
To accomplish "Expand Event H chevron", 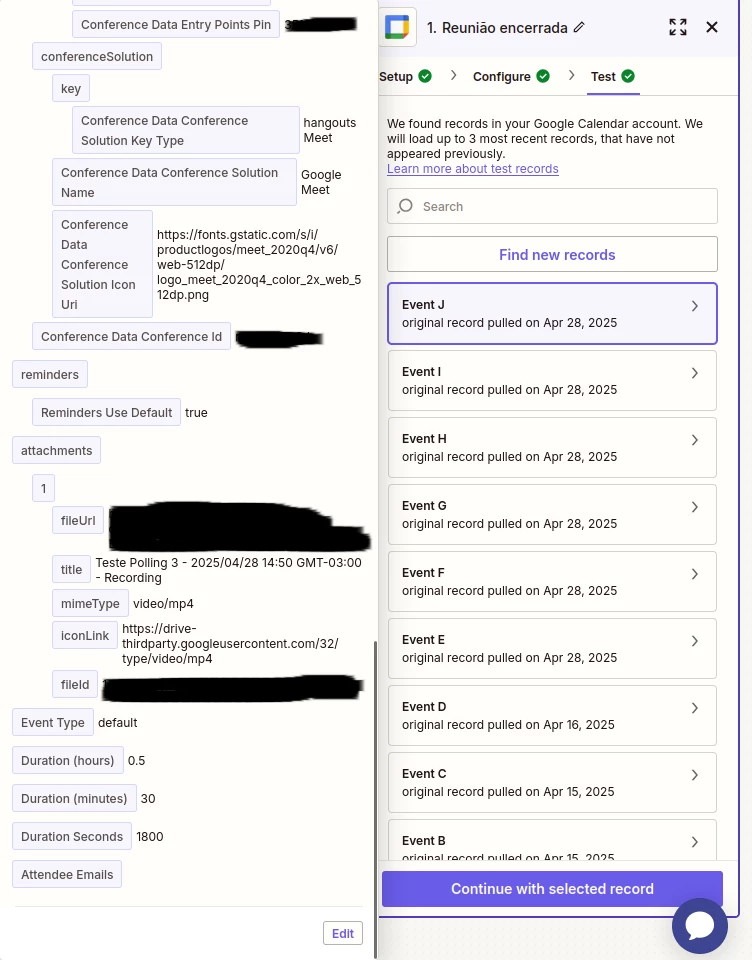I will [694, 440].
